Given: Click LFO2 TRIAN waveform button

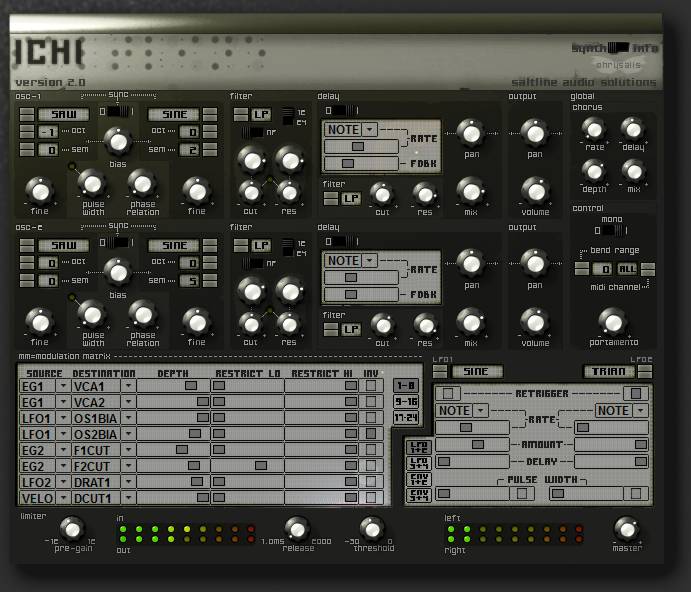Looking at the screenshot, I should pyautogui.click(x=609, y=371).
